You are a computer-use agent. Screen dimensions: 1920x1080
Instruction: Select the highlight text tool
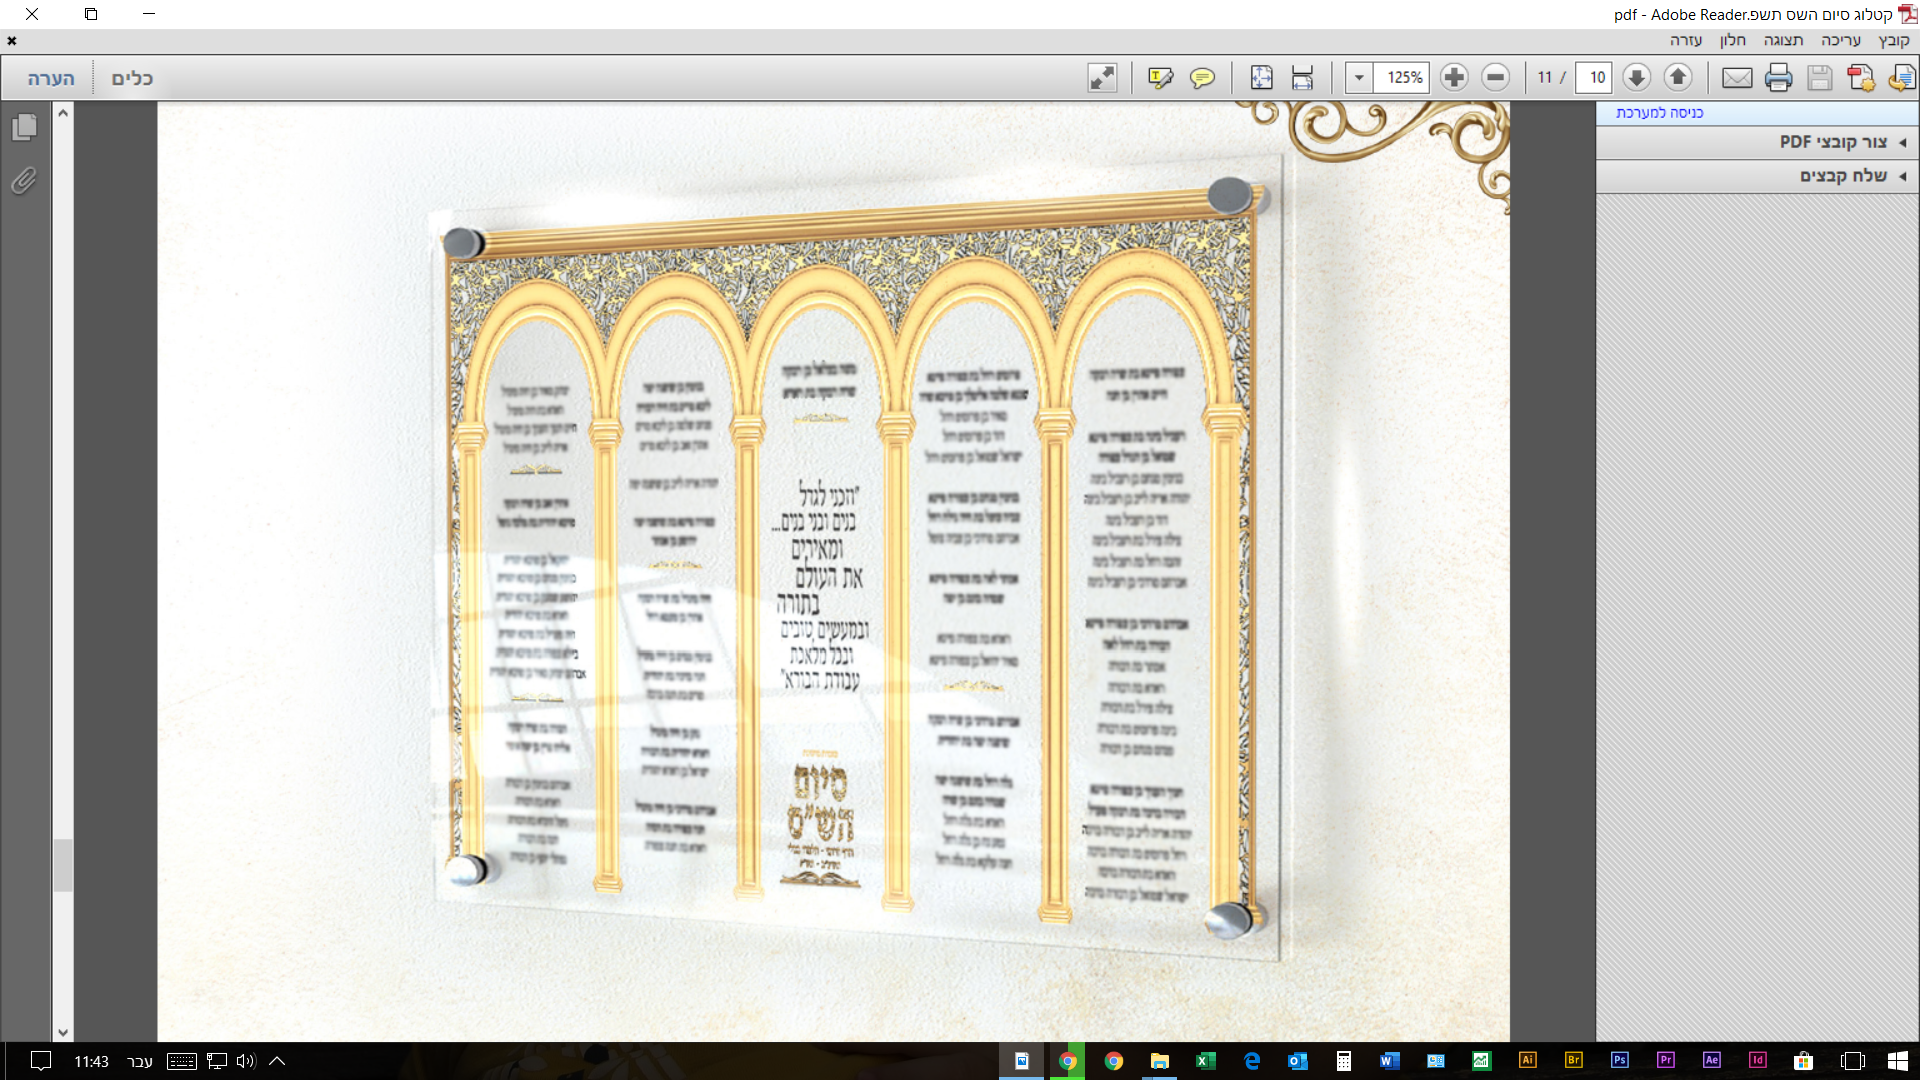pos(1161,78)
